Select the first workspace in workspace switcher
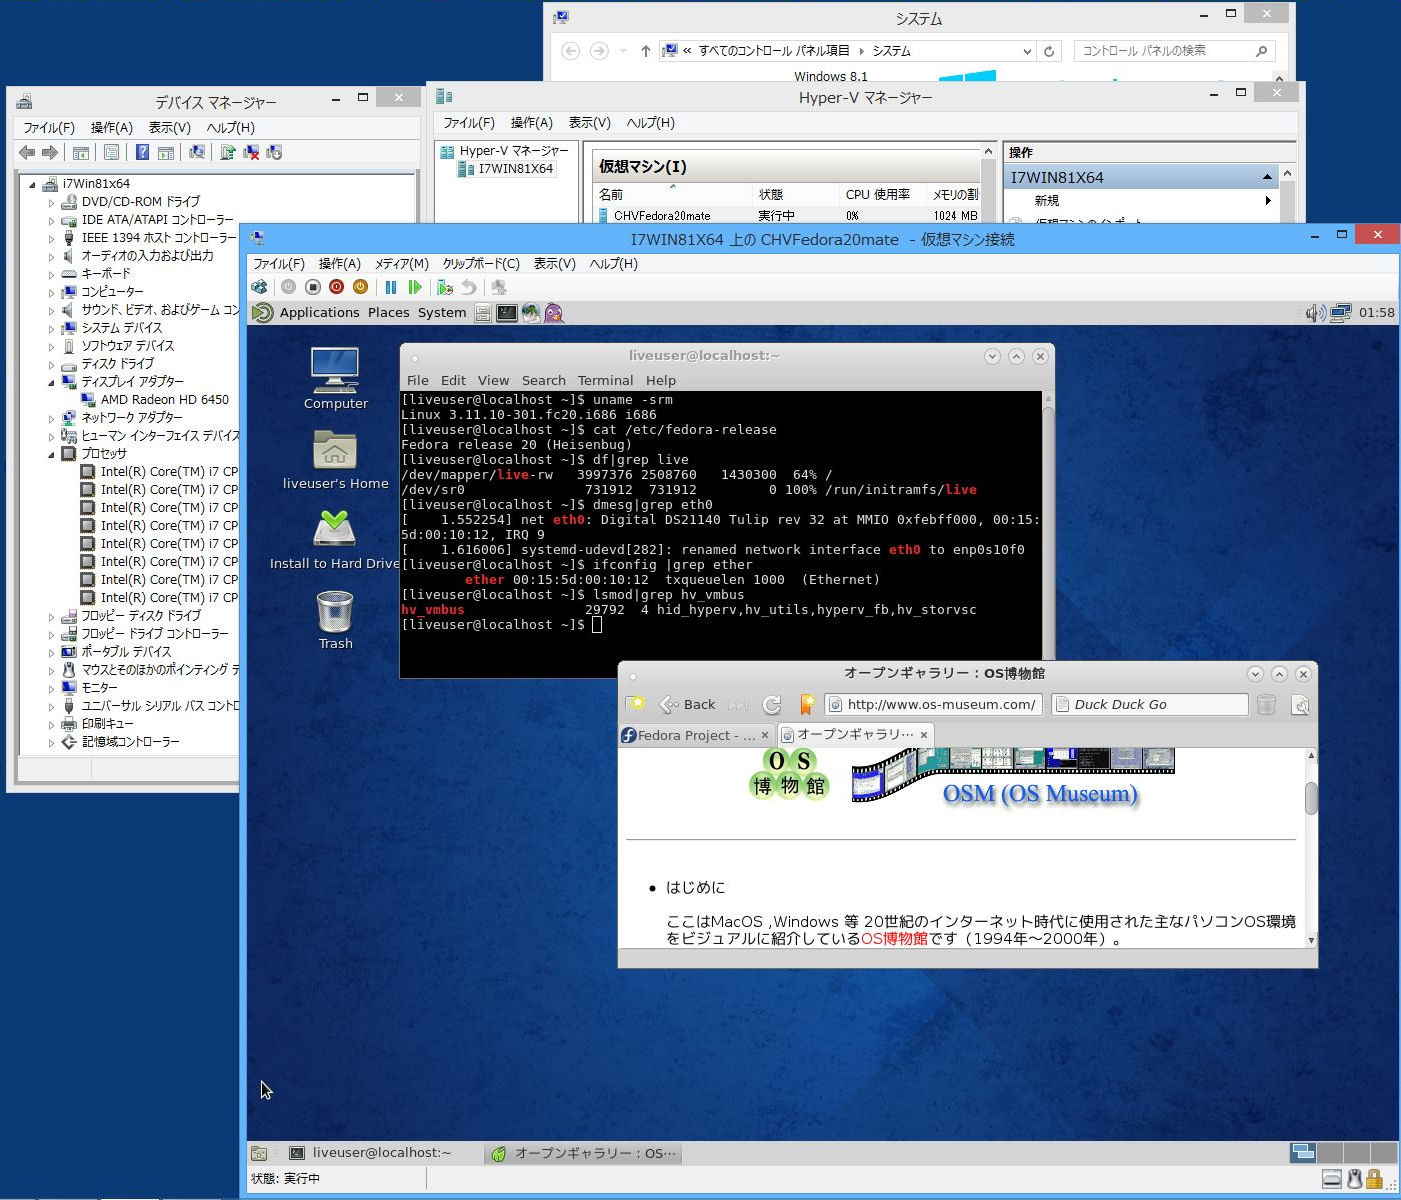Viewport: 1401px width, 1200px height. (1303, 1153)
